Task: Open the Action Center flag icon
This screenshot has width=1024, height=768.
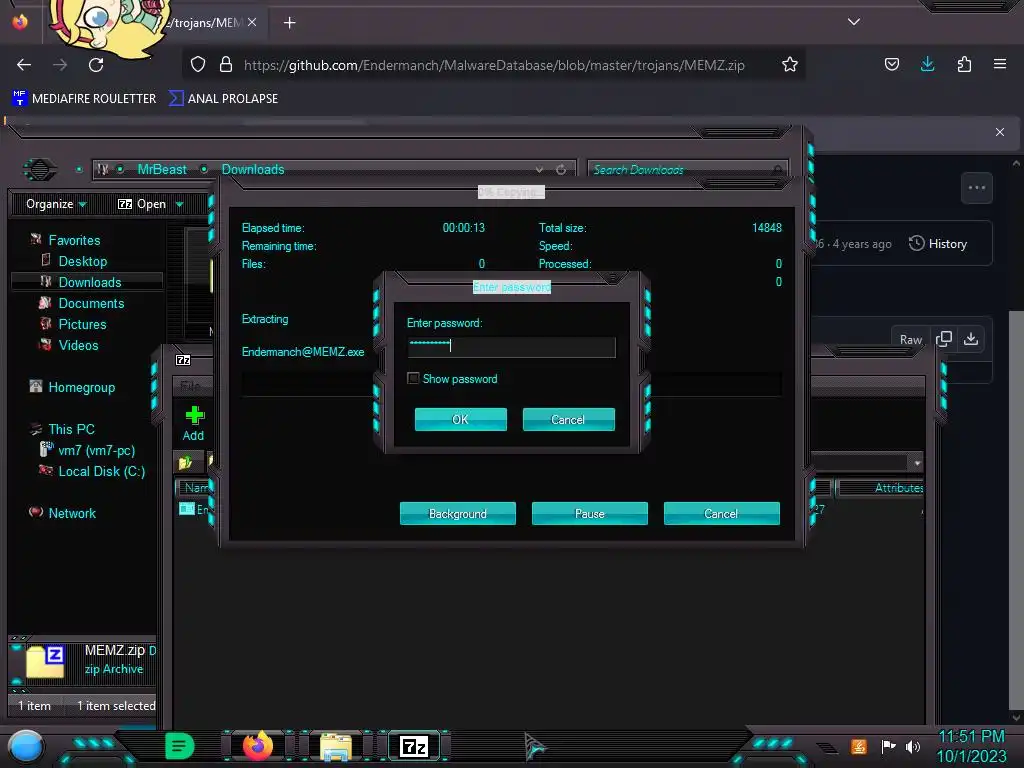Action: point(888,746)
